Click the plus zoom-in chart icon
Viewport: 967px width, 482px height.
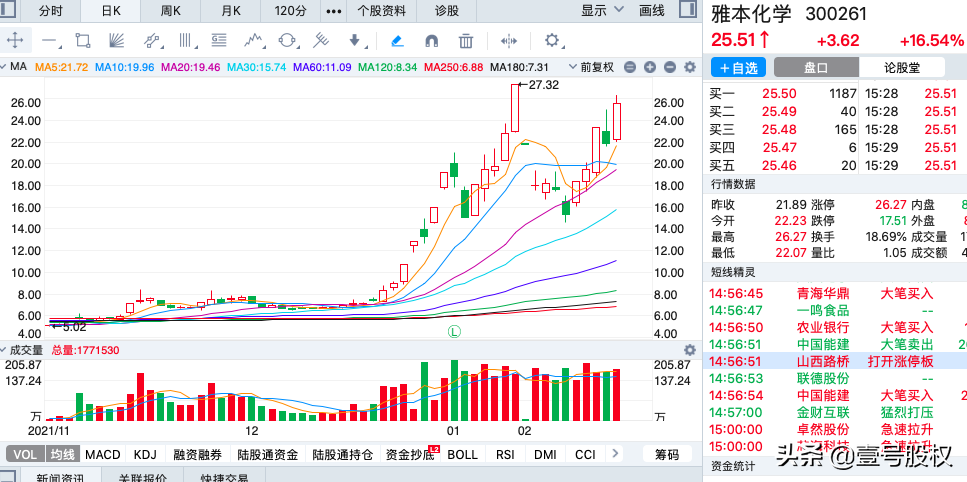coord(649,67)
